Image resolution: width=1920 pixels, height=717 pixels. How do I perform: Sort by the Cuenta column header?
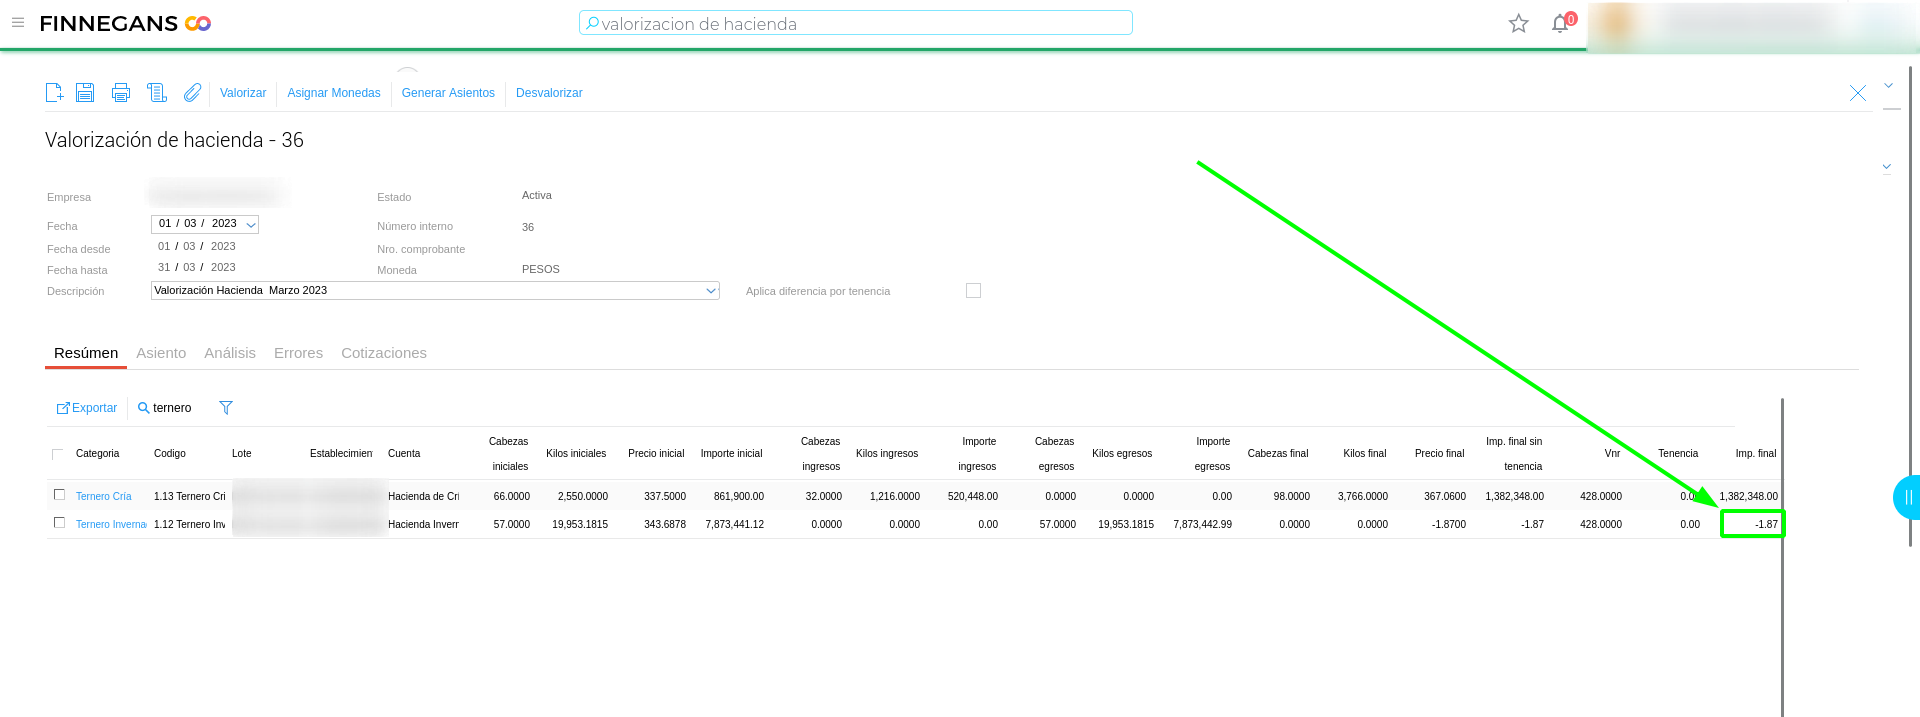(404, 454)
